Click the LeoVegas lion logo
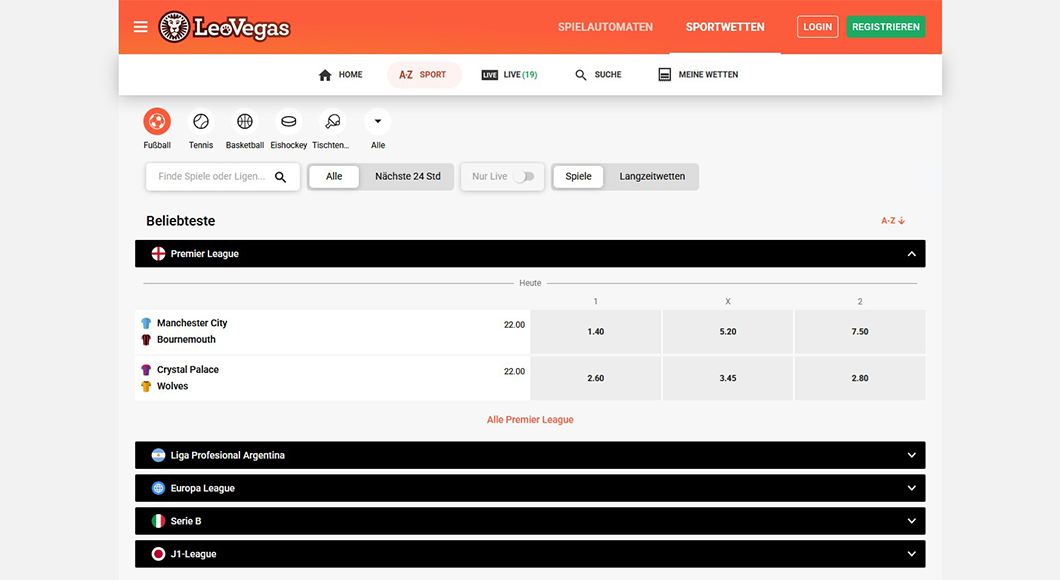This screenshot has width=1060, height=580. [x=224, y=27]
